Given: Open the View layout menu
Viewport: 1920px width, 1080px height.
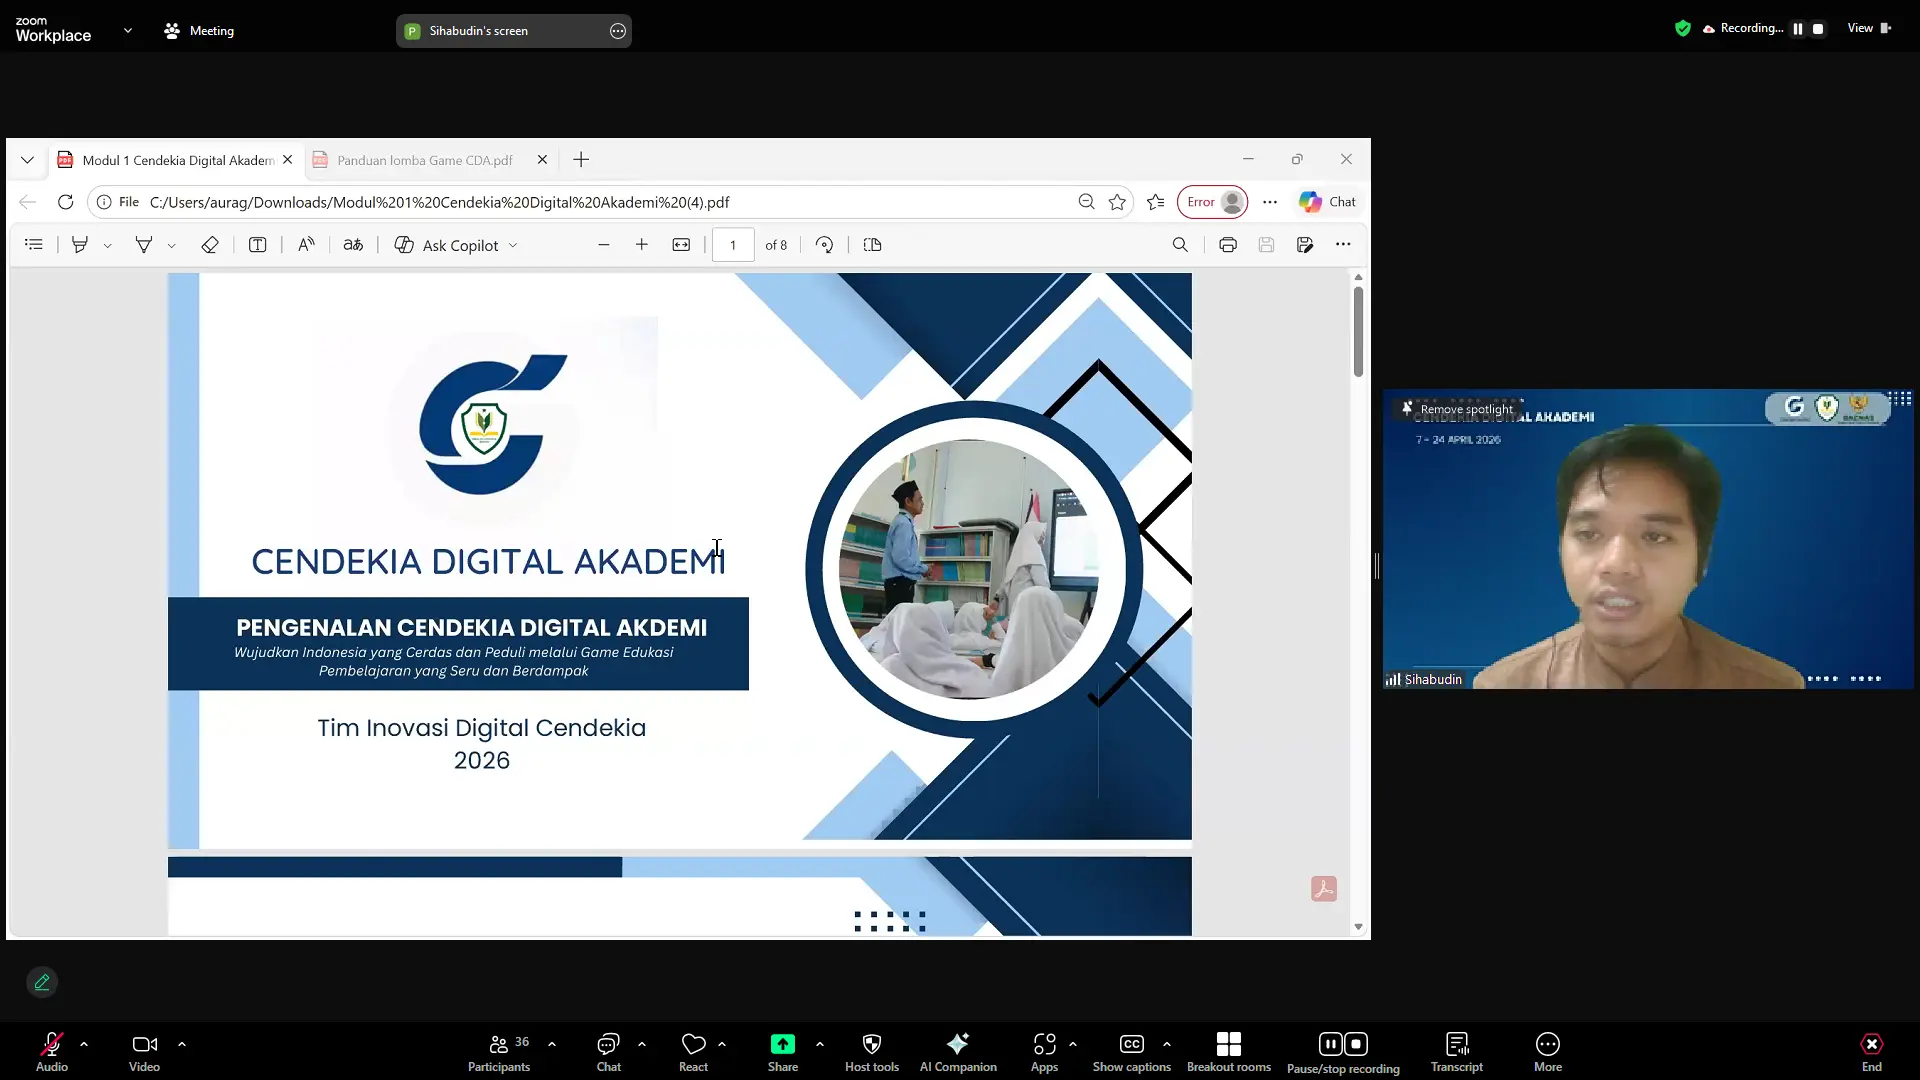Looking at the screenshot, I should [1869, 28].
